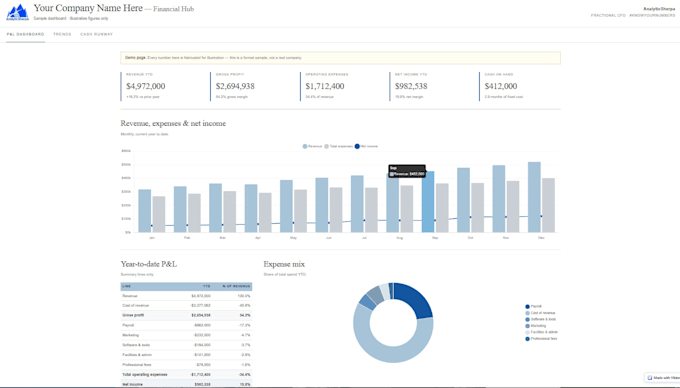Click the Year-to-date P&L heading
The height and width of the screenshot is (388, 680).
click(149, 264)
